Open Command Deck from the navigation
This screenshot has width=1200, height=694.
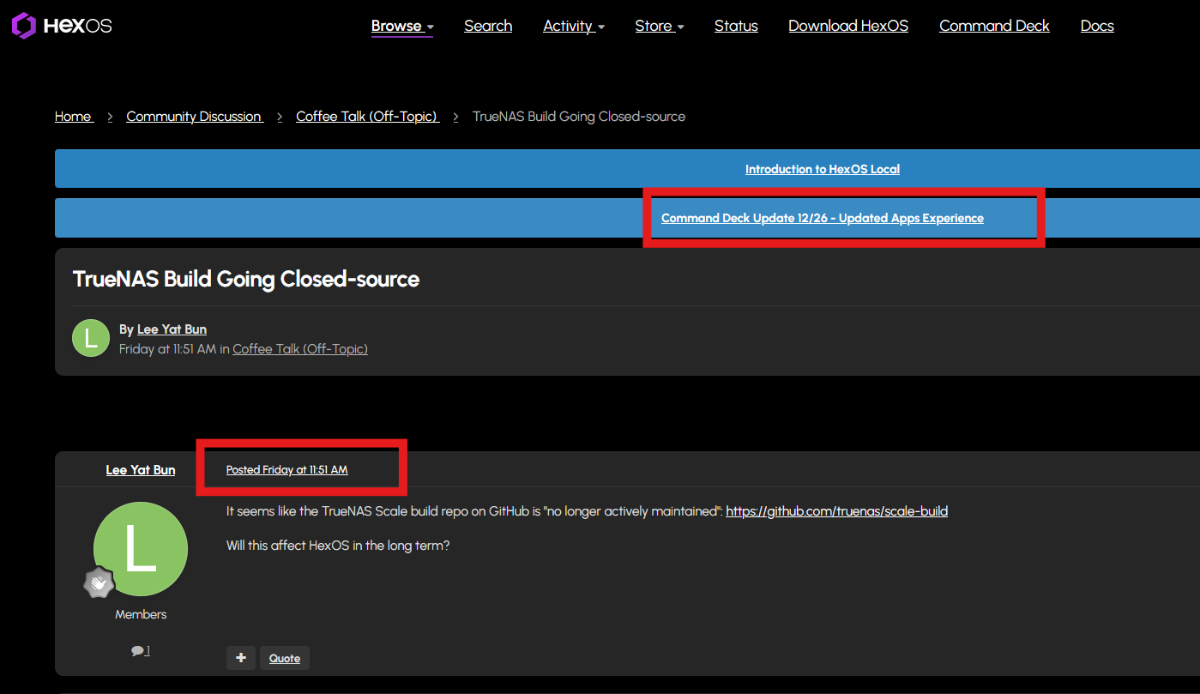coord(994,26)
